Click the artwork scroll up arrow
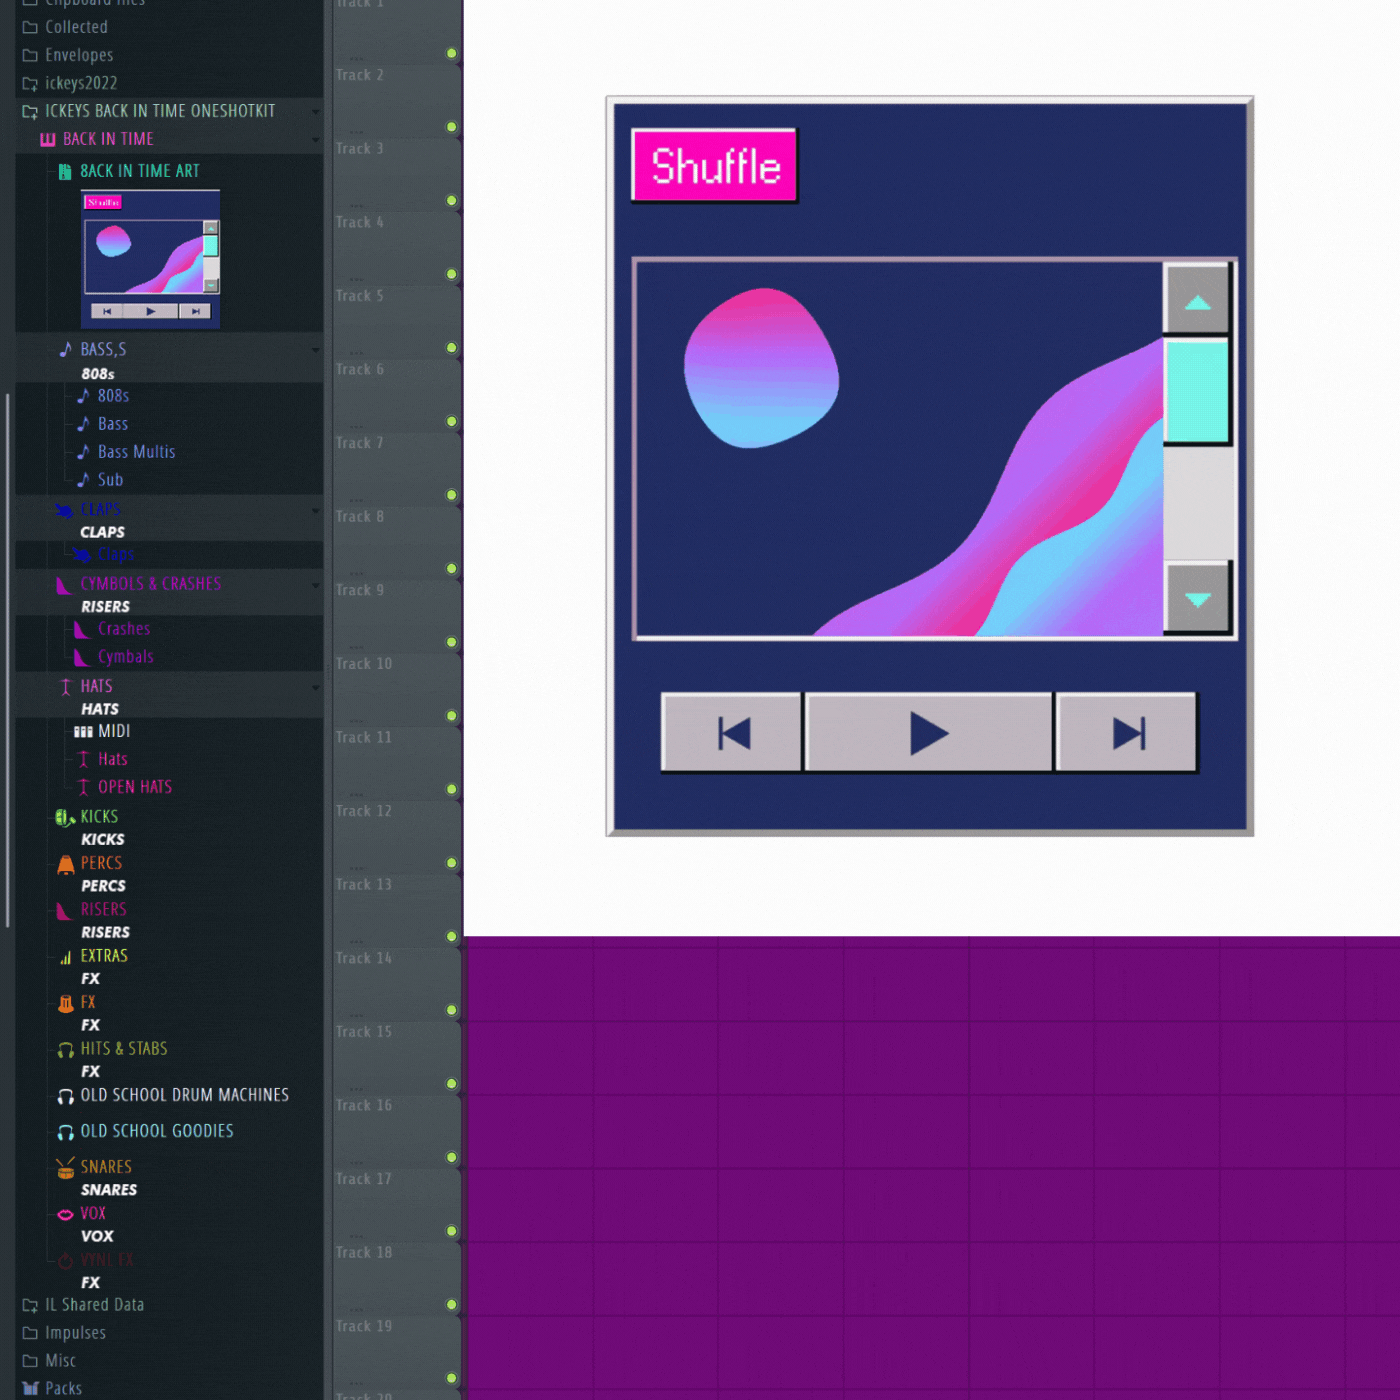 (1197, 300)
